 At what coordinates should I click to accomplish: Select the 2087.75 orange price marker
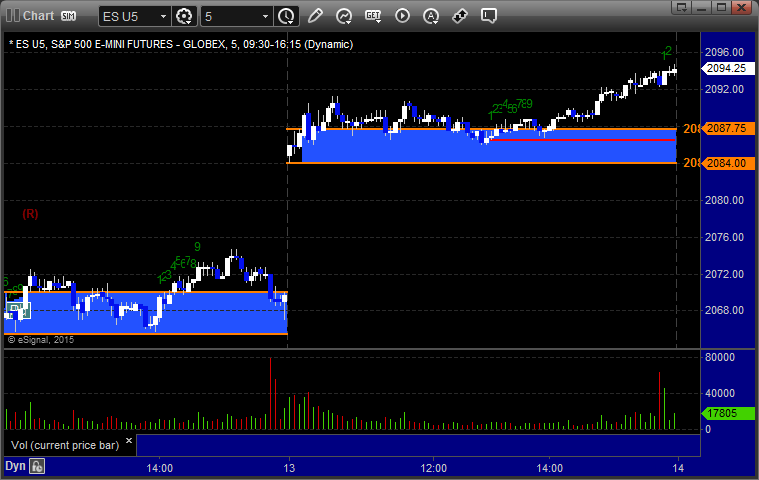[x=728, y=128]
